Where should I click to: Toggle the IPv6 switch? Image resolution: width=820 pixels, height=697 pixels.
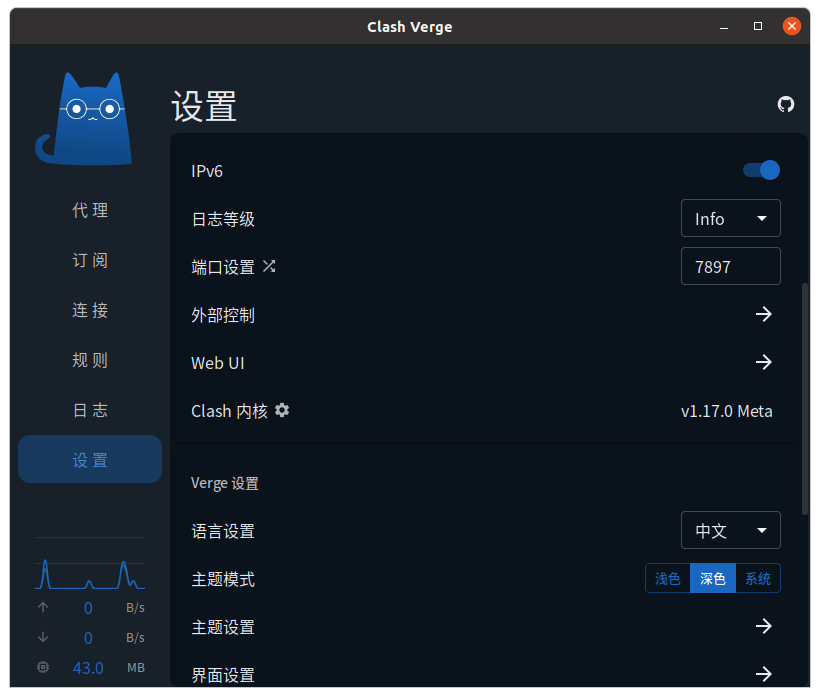click(x=761, y=170)
